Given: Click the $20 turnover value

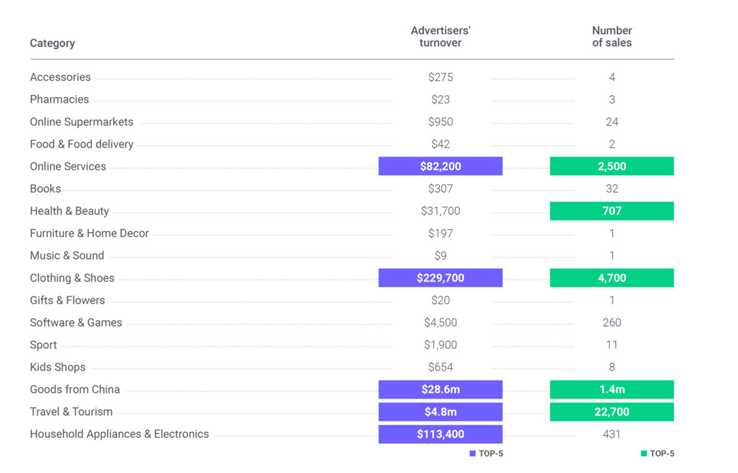Looking at the screenshot, I should [x=441, y=300].
